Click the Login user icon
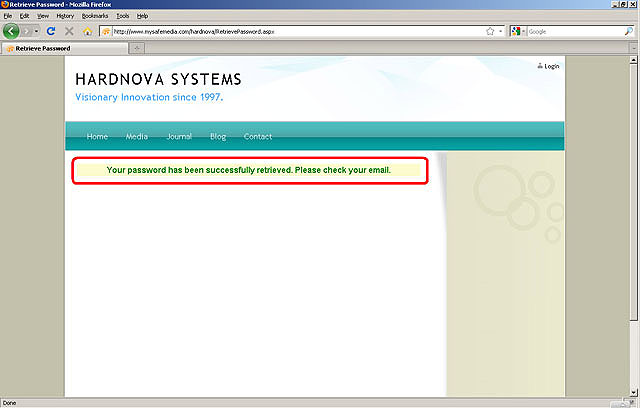 point(540,66)
